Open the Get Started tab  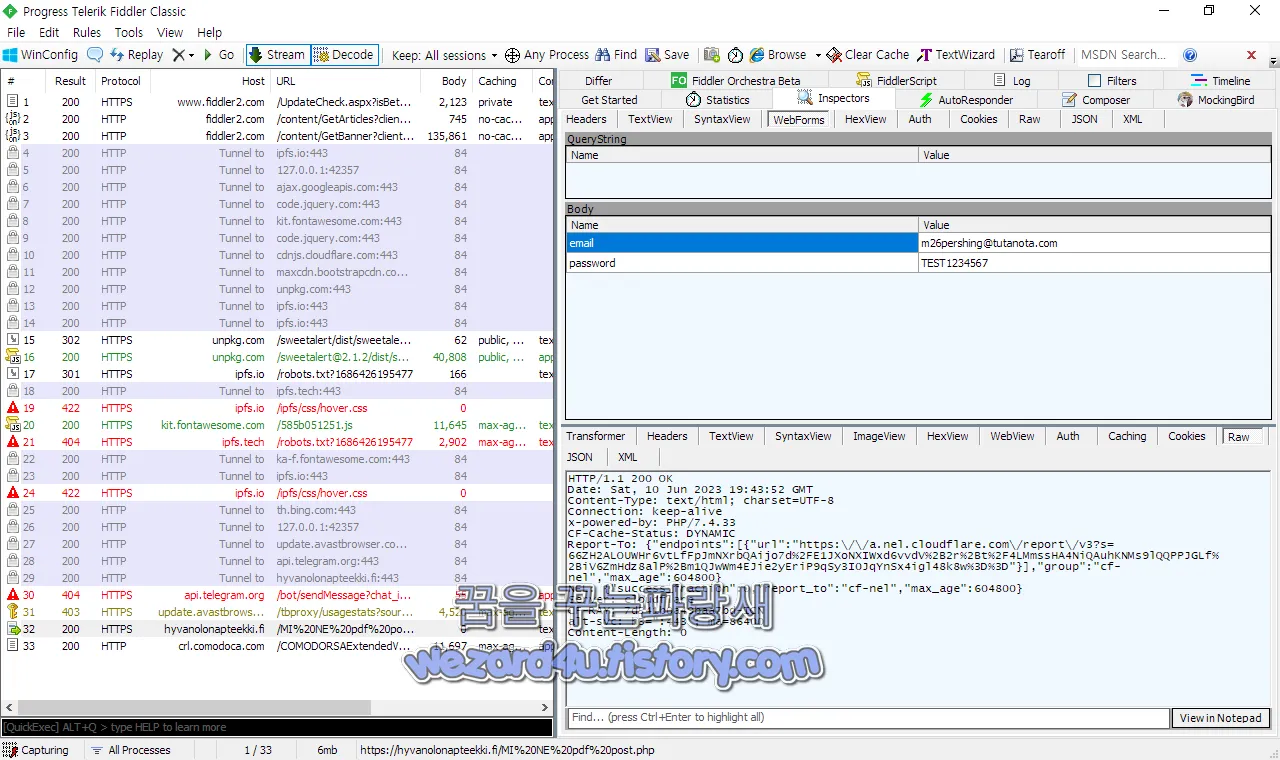tap(609, 100)
